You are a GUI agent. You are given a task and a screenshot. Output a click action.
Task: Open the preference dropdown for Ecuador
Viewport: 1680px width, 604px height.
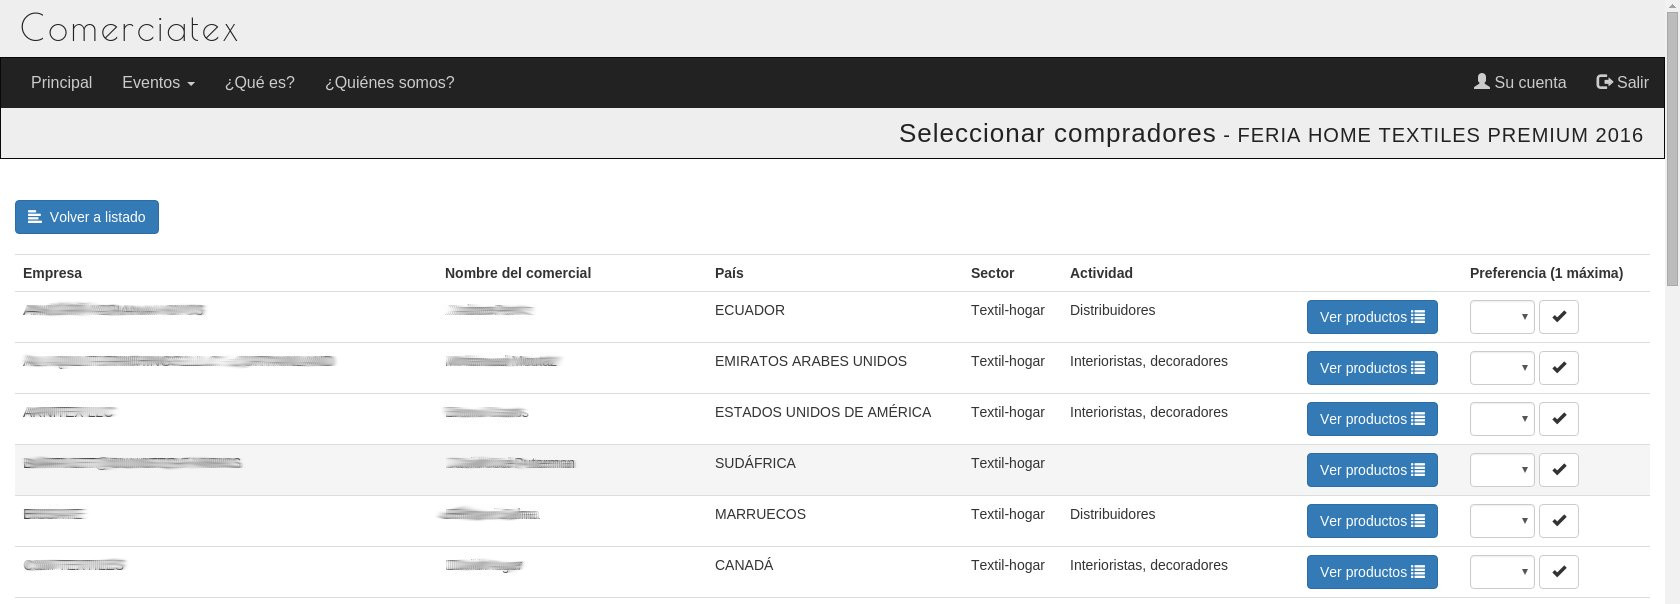[1502, 317]
